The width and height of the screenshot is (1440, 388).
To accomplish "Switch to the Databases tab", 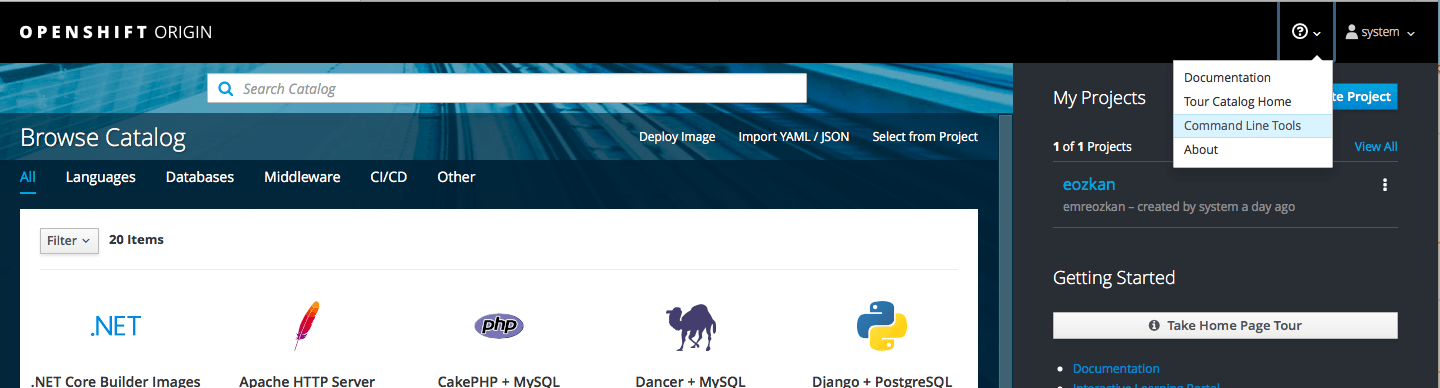I will 200,177.
